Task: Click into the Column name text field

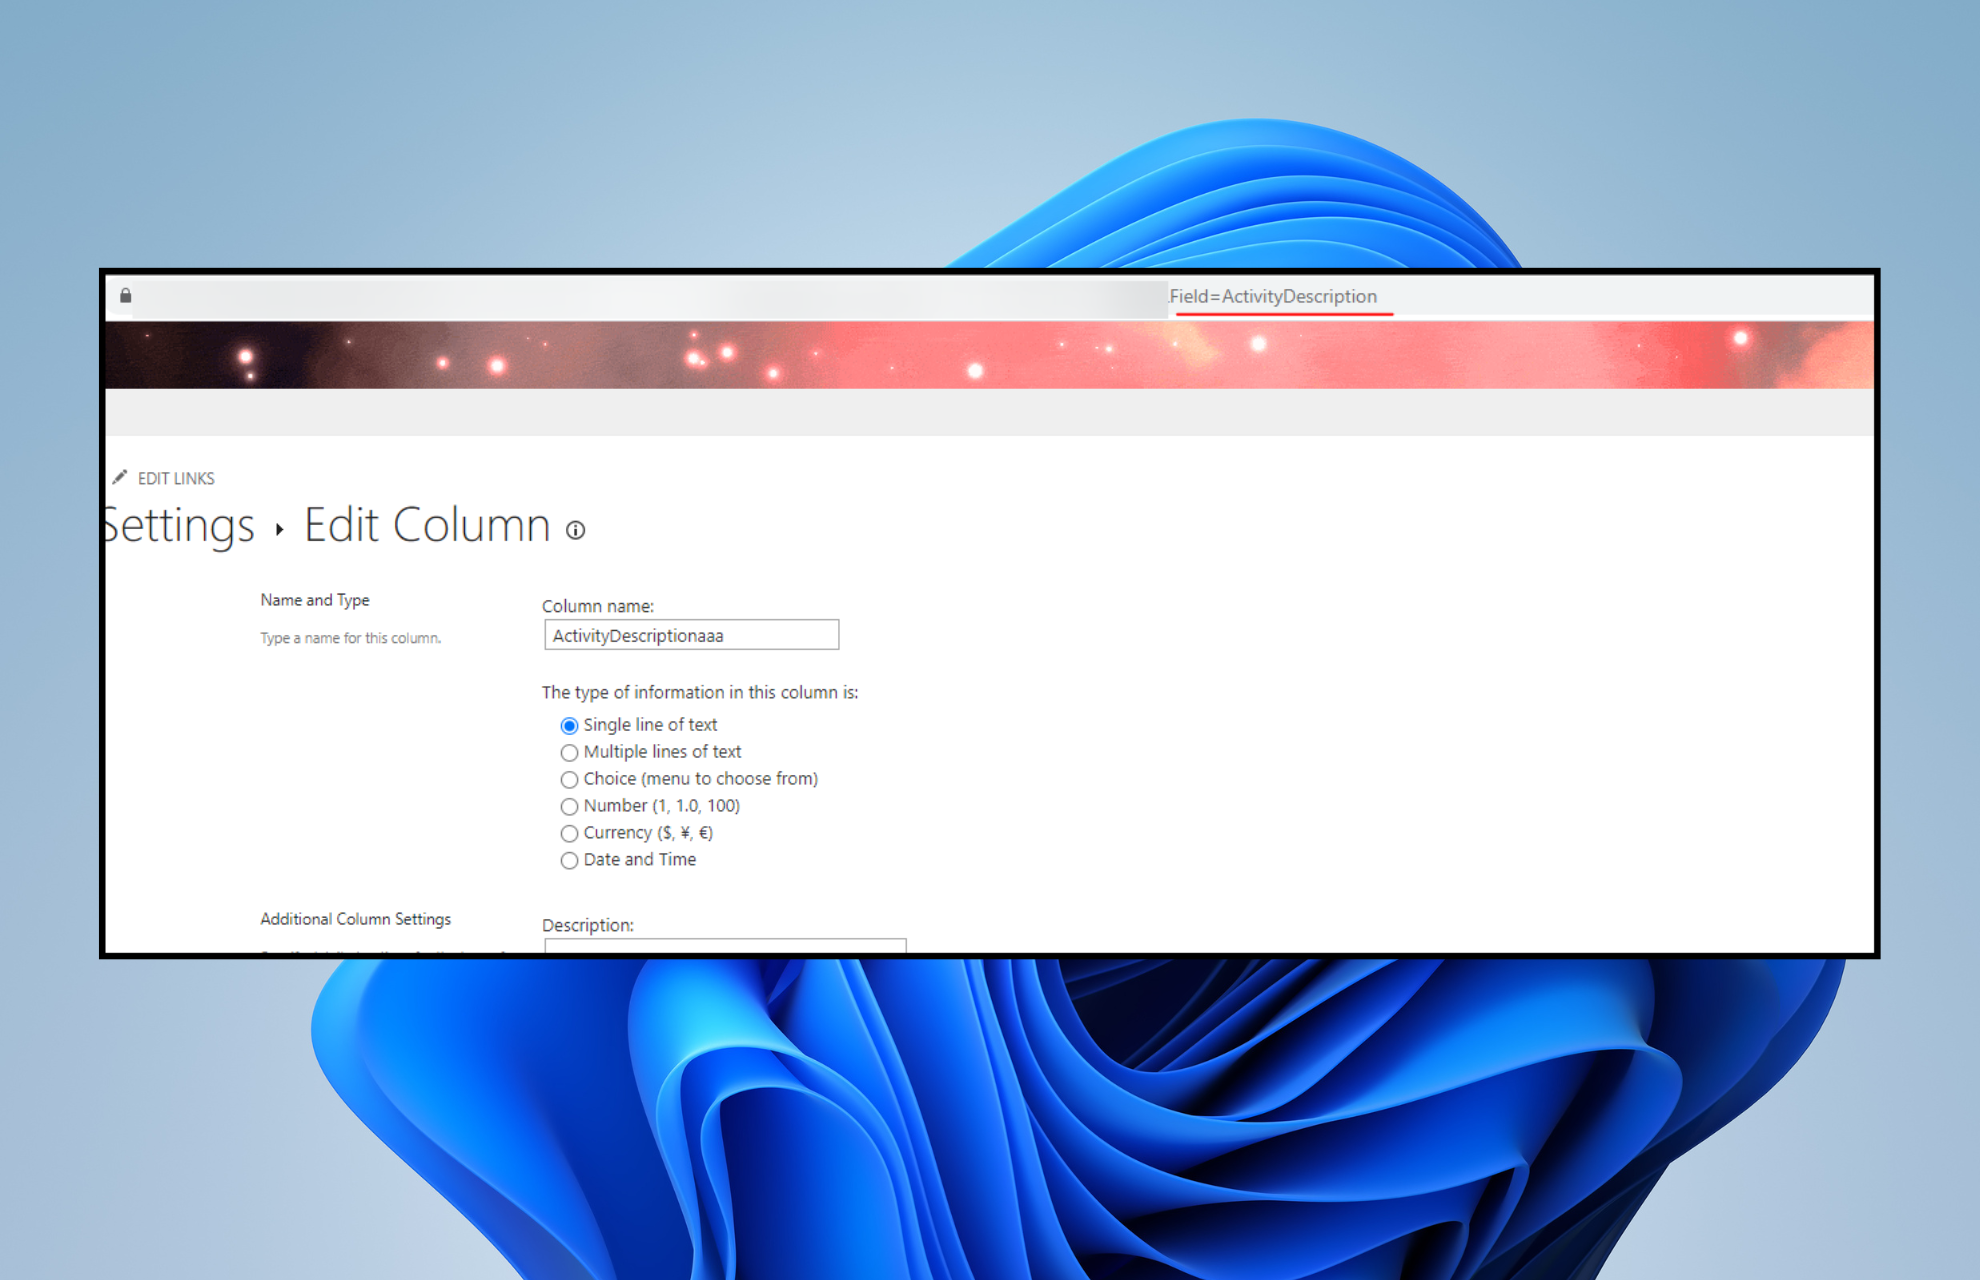Action: click(691, 635)
